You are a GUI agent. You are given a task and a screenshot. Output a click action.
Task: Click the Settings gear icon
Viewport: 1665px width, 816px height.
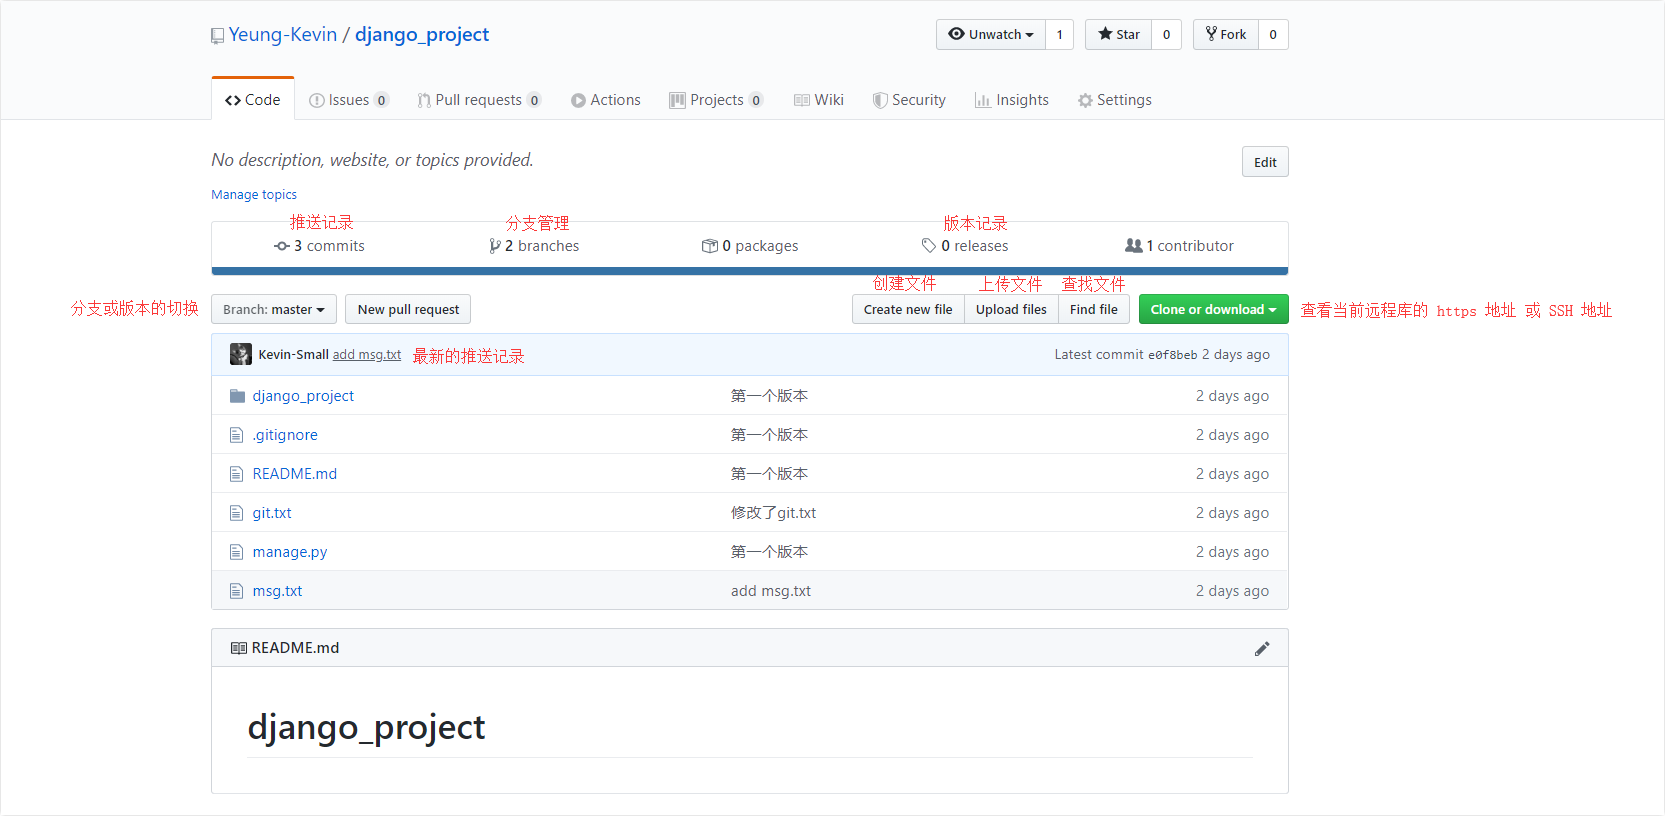click(1085, 100)
